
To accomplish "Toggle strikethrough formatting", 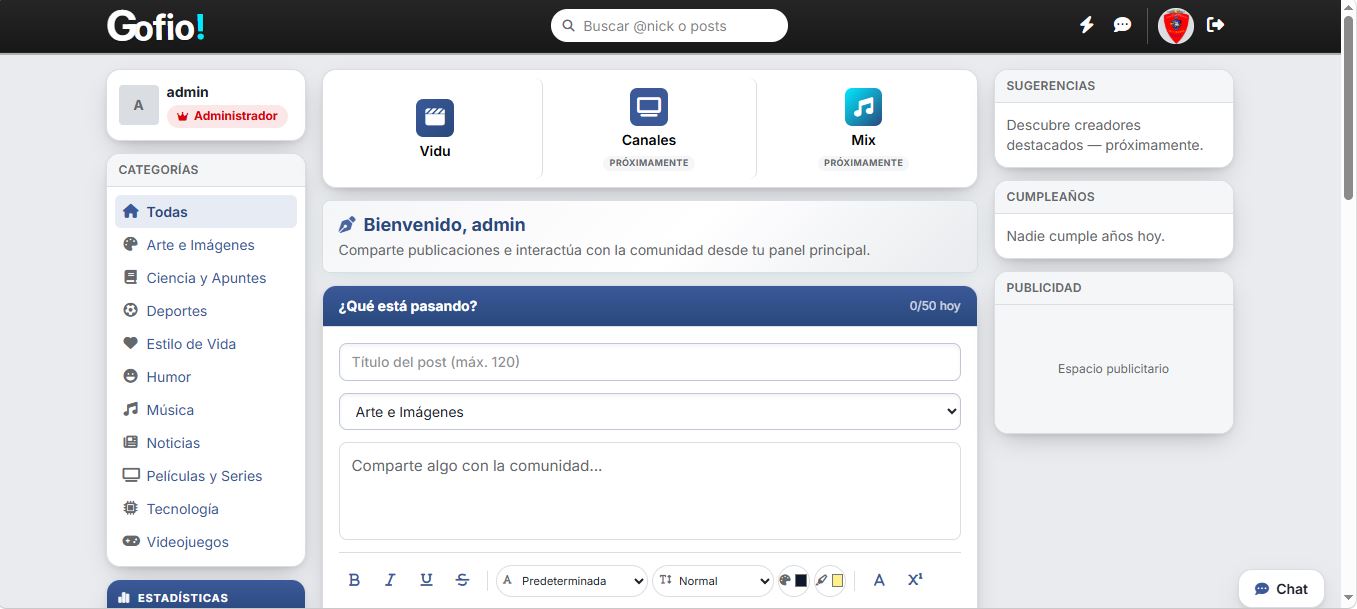I will click(x=462, y=580).
